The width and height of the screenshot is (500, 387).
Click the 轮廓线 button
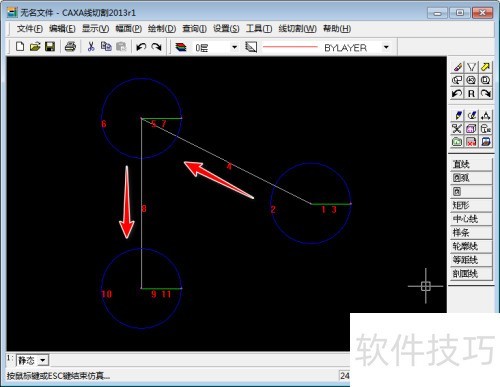click(x=471, y=246)
